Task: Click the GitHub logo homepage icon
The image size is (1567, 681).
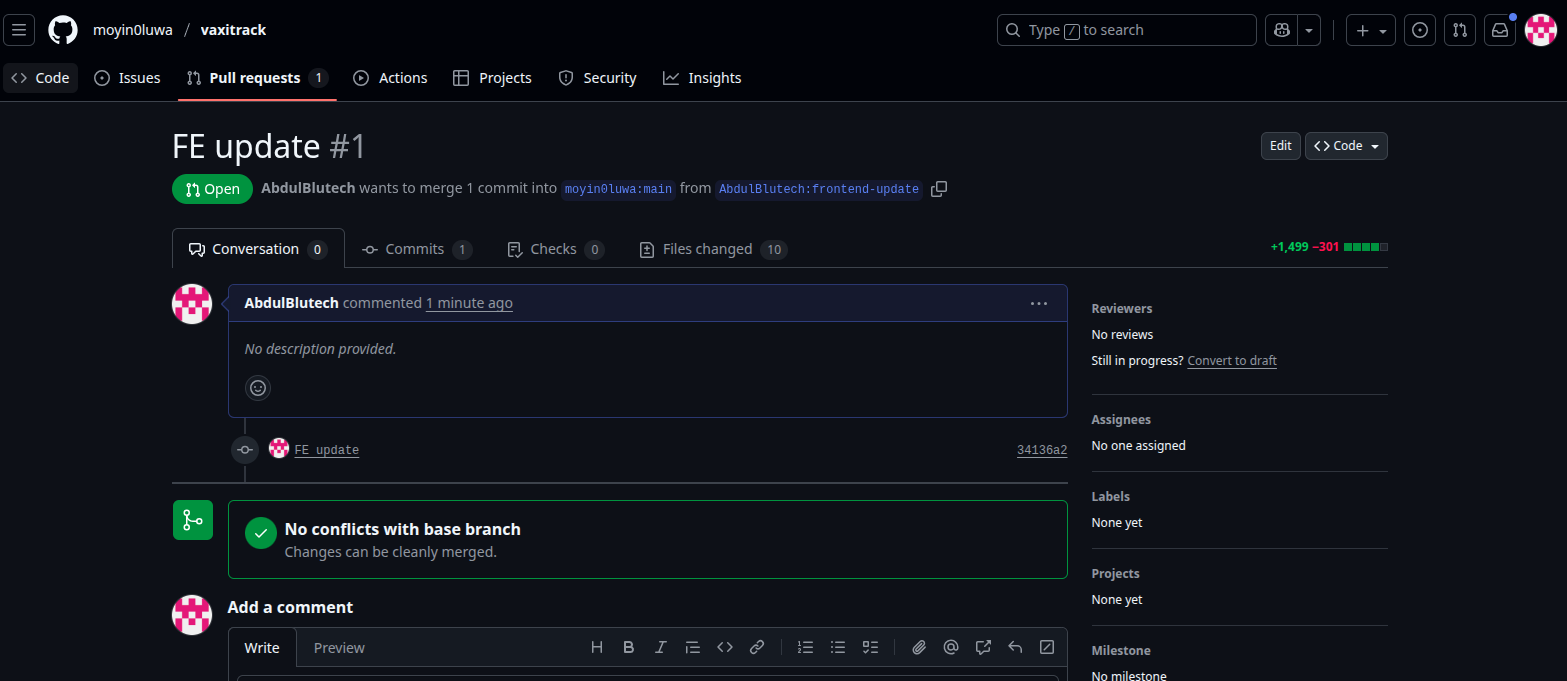Action: point(63,30)
